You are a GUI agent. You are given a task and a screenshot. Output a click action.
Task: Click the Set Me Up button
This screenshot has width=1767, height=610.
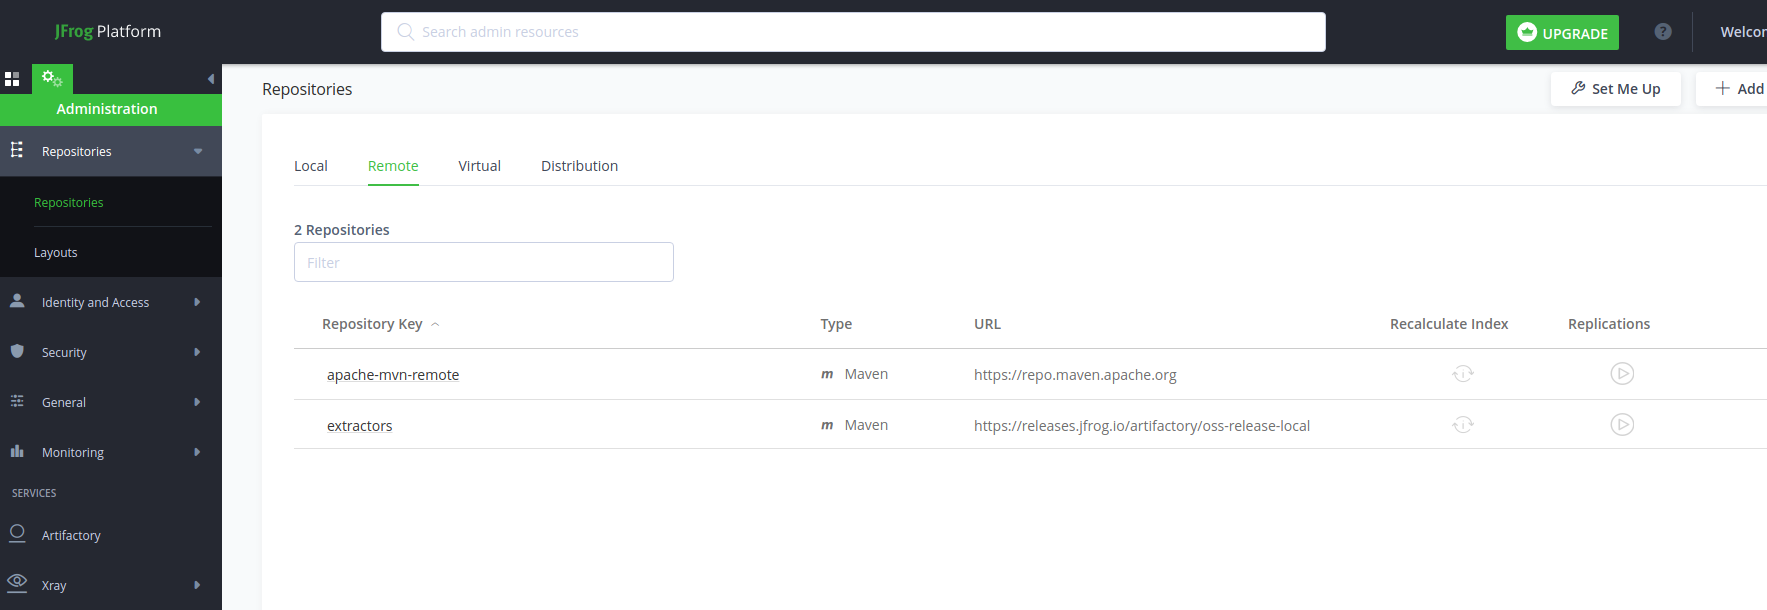[1616, 89]
